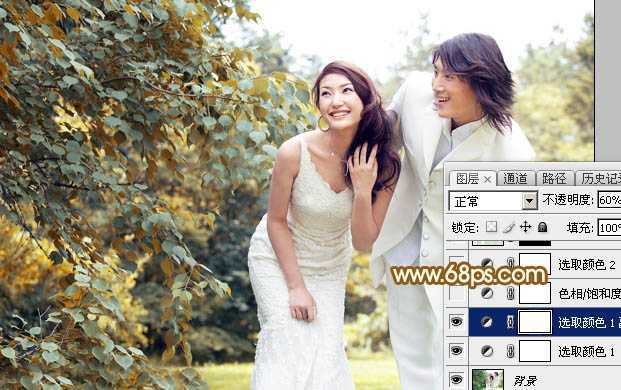Click mask link icon of 选取颜色 1 副本 layer
This screenshot has height=390, width=621.
click(x=511, y=322)
